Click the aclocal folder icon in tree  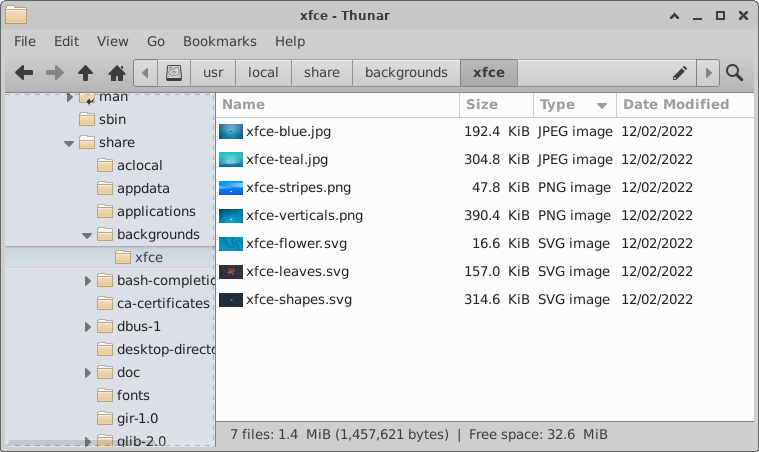105,166
